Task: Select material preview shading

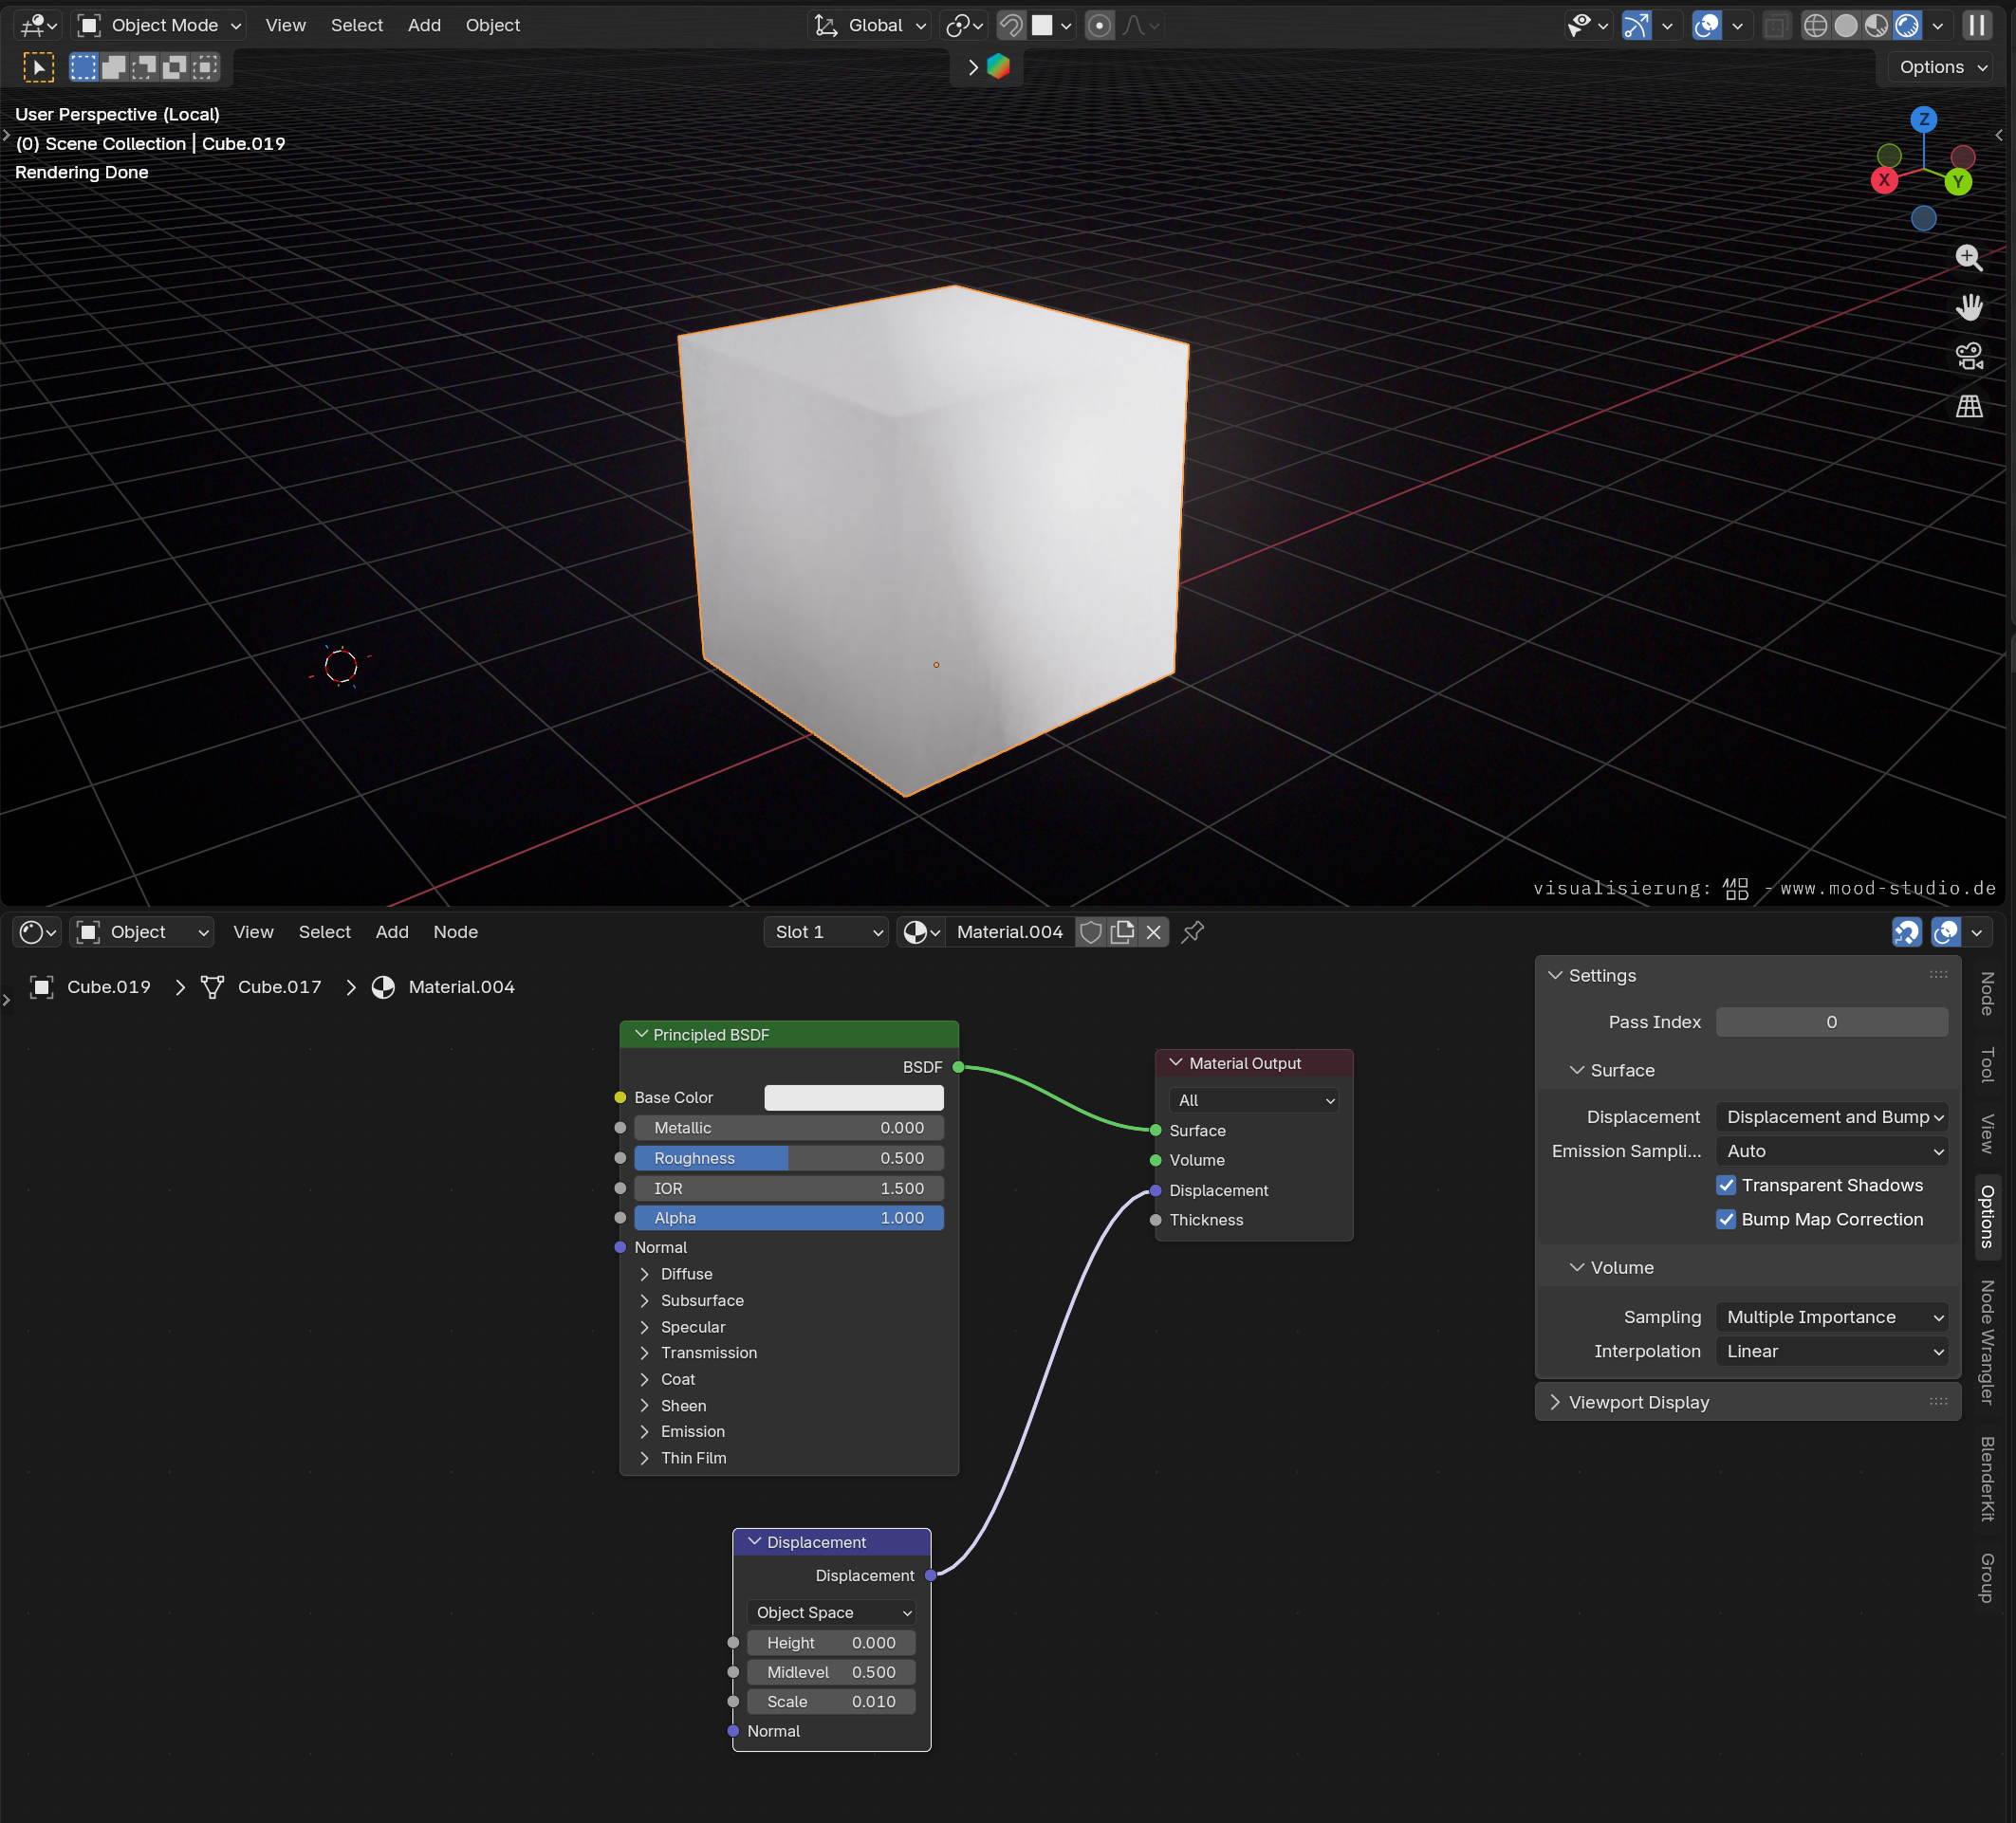Action: click(1876, 25)
